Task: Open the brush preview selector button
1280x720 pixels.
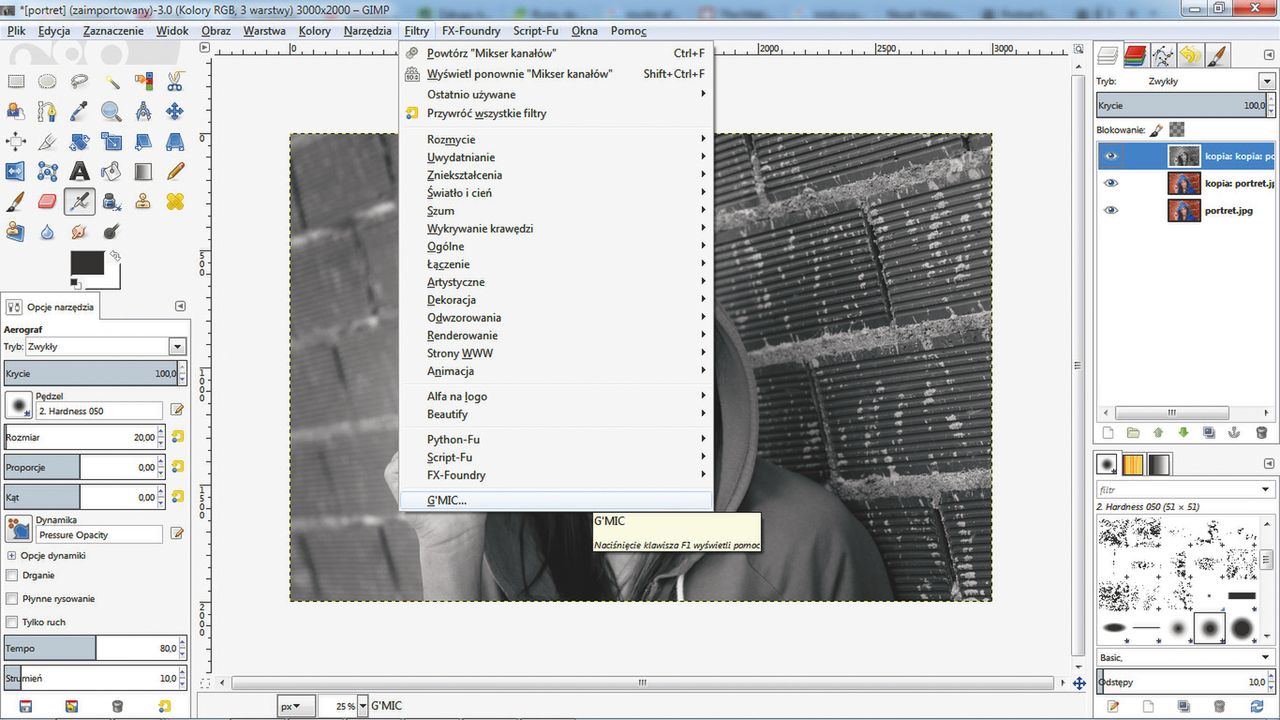Action: (x=18, y=405)
